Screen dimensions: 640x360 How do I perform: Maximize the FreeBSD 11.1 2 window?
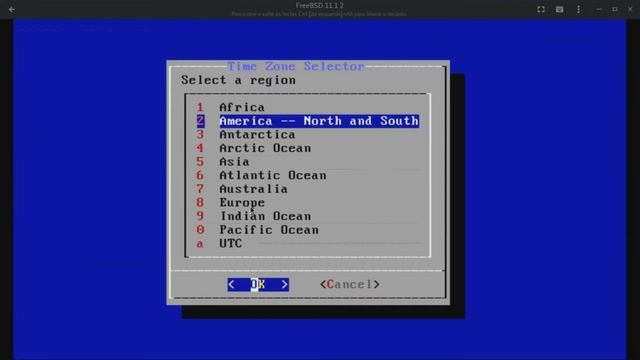click(x=615, y=9)
